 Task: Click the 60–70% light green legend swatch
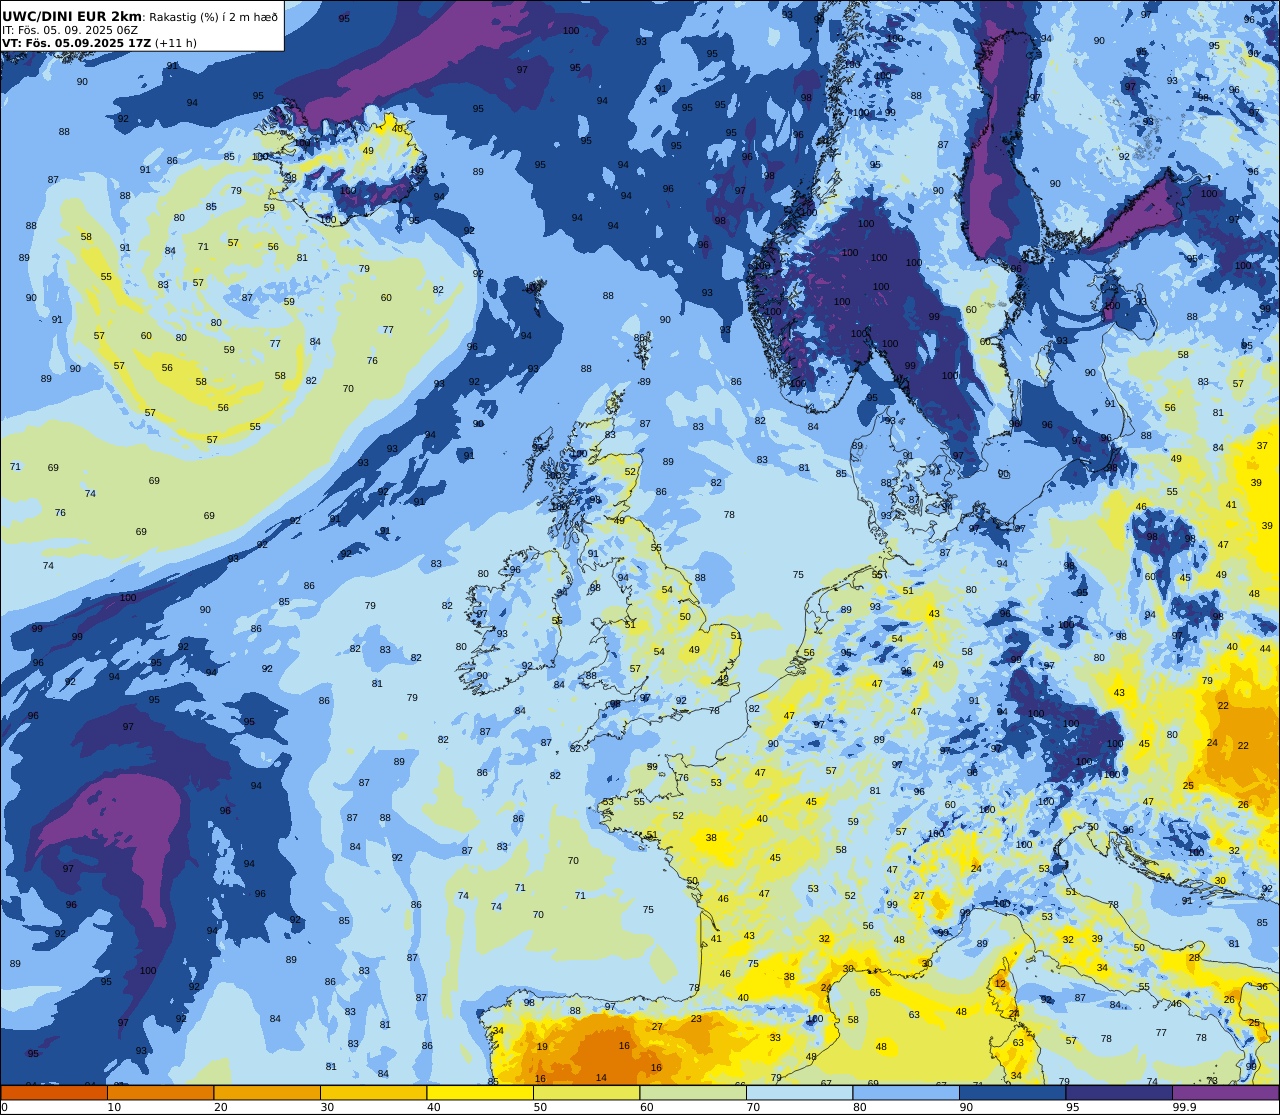click(x=693, y=1092)
